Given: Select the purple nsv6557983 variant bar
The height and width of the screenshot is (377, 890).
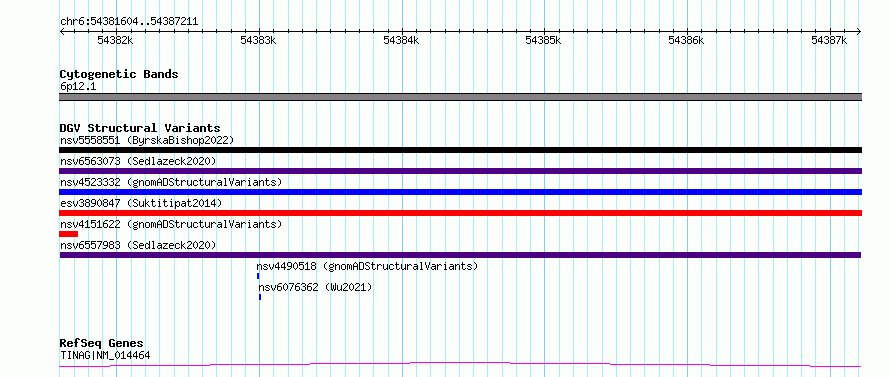Looking at the screenshot, I should 460,255.
